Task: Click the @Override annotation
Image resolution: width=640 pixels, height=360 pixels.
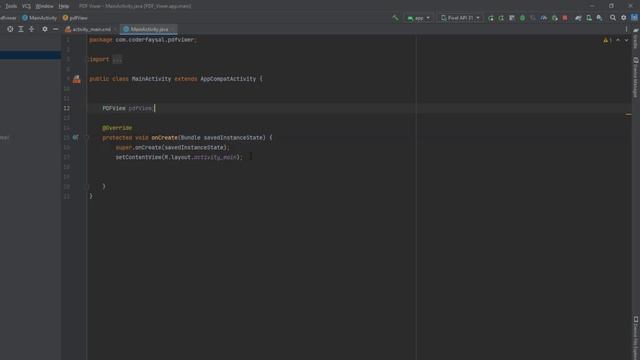Action: [117, 128]
